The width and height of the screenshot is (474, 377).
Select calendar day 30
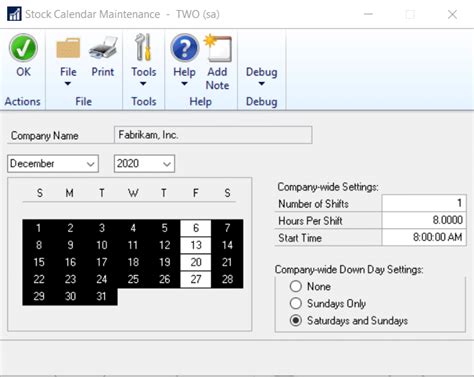click(x=70, y=296)
